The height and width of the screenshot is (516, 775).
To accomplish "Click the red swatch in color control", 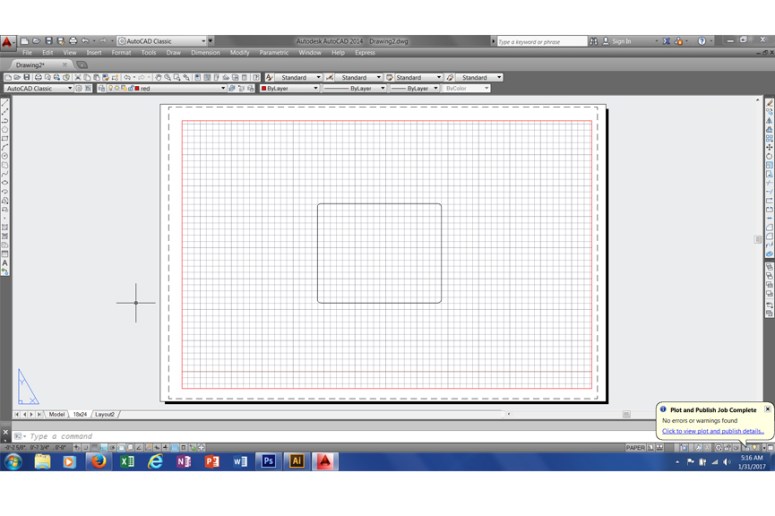I will click(x=264, y=88).
